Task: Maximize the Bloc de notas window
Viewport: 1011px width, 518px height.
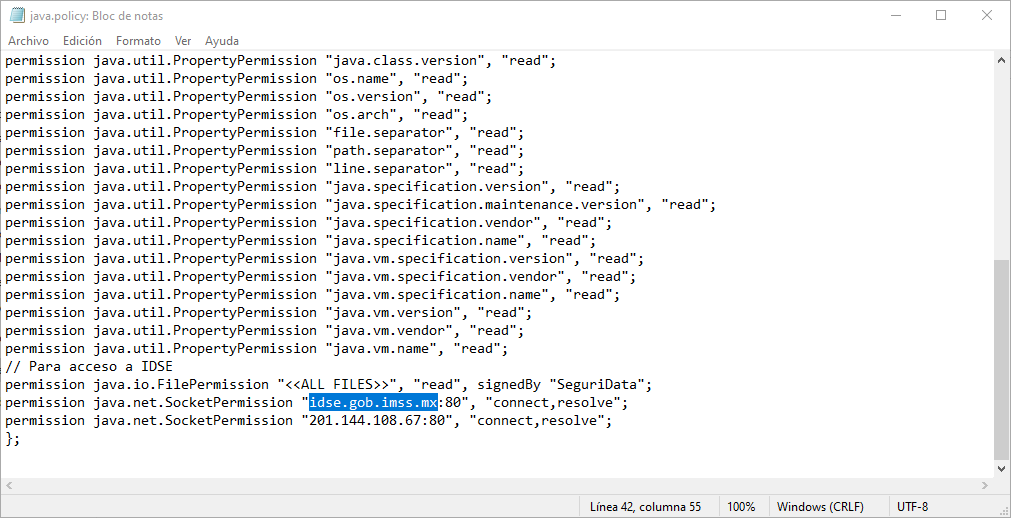Action: (941, 15)
